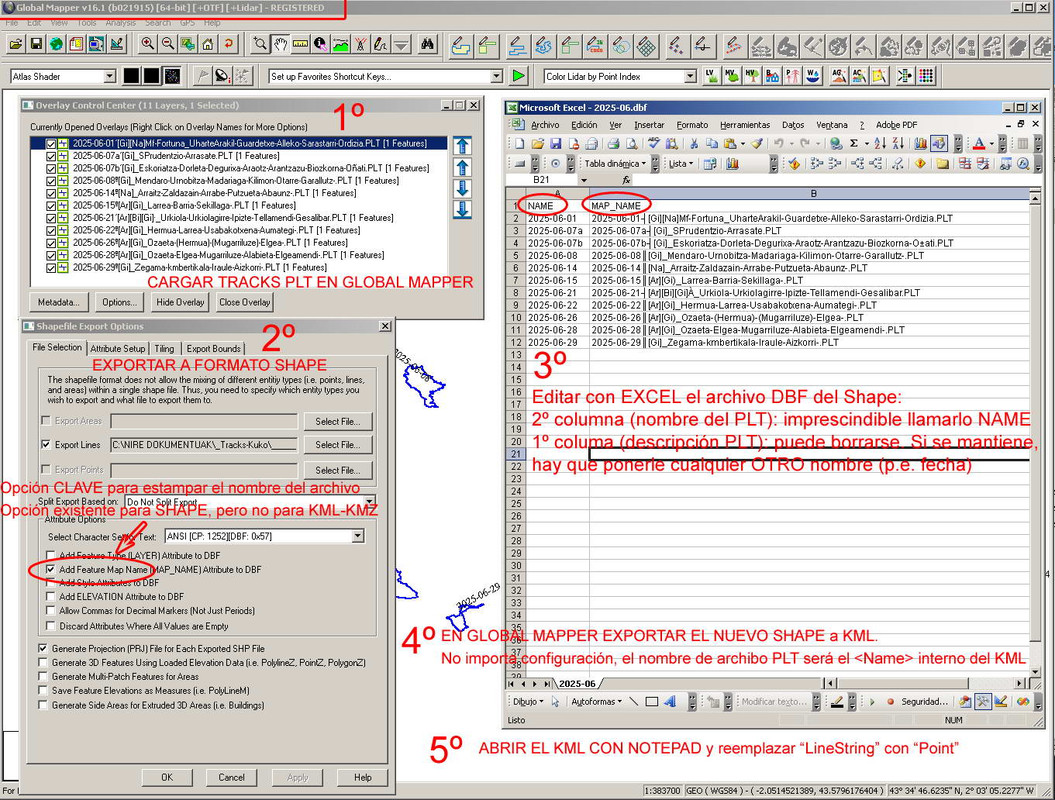Click the Lidar Water classification W icon
This screenshot has width=1055, height=800.
813,76
